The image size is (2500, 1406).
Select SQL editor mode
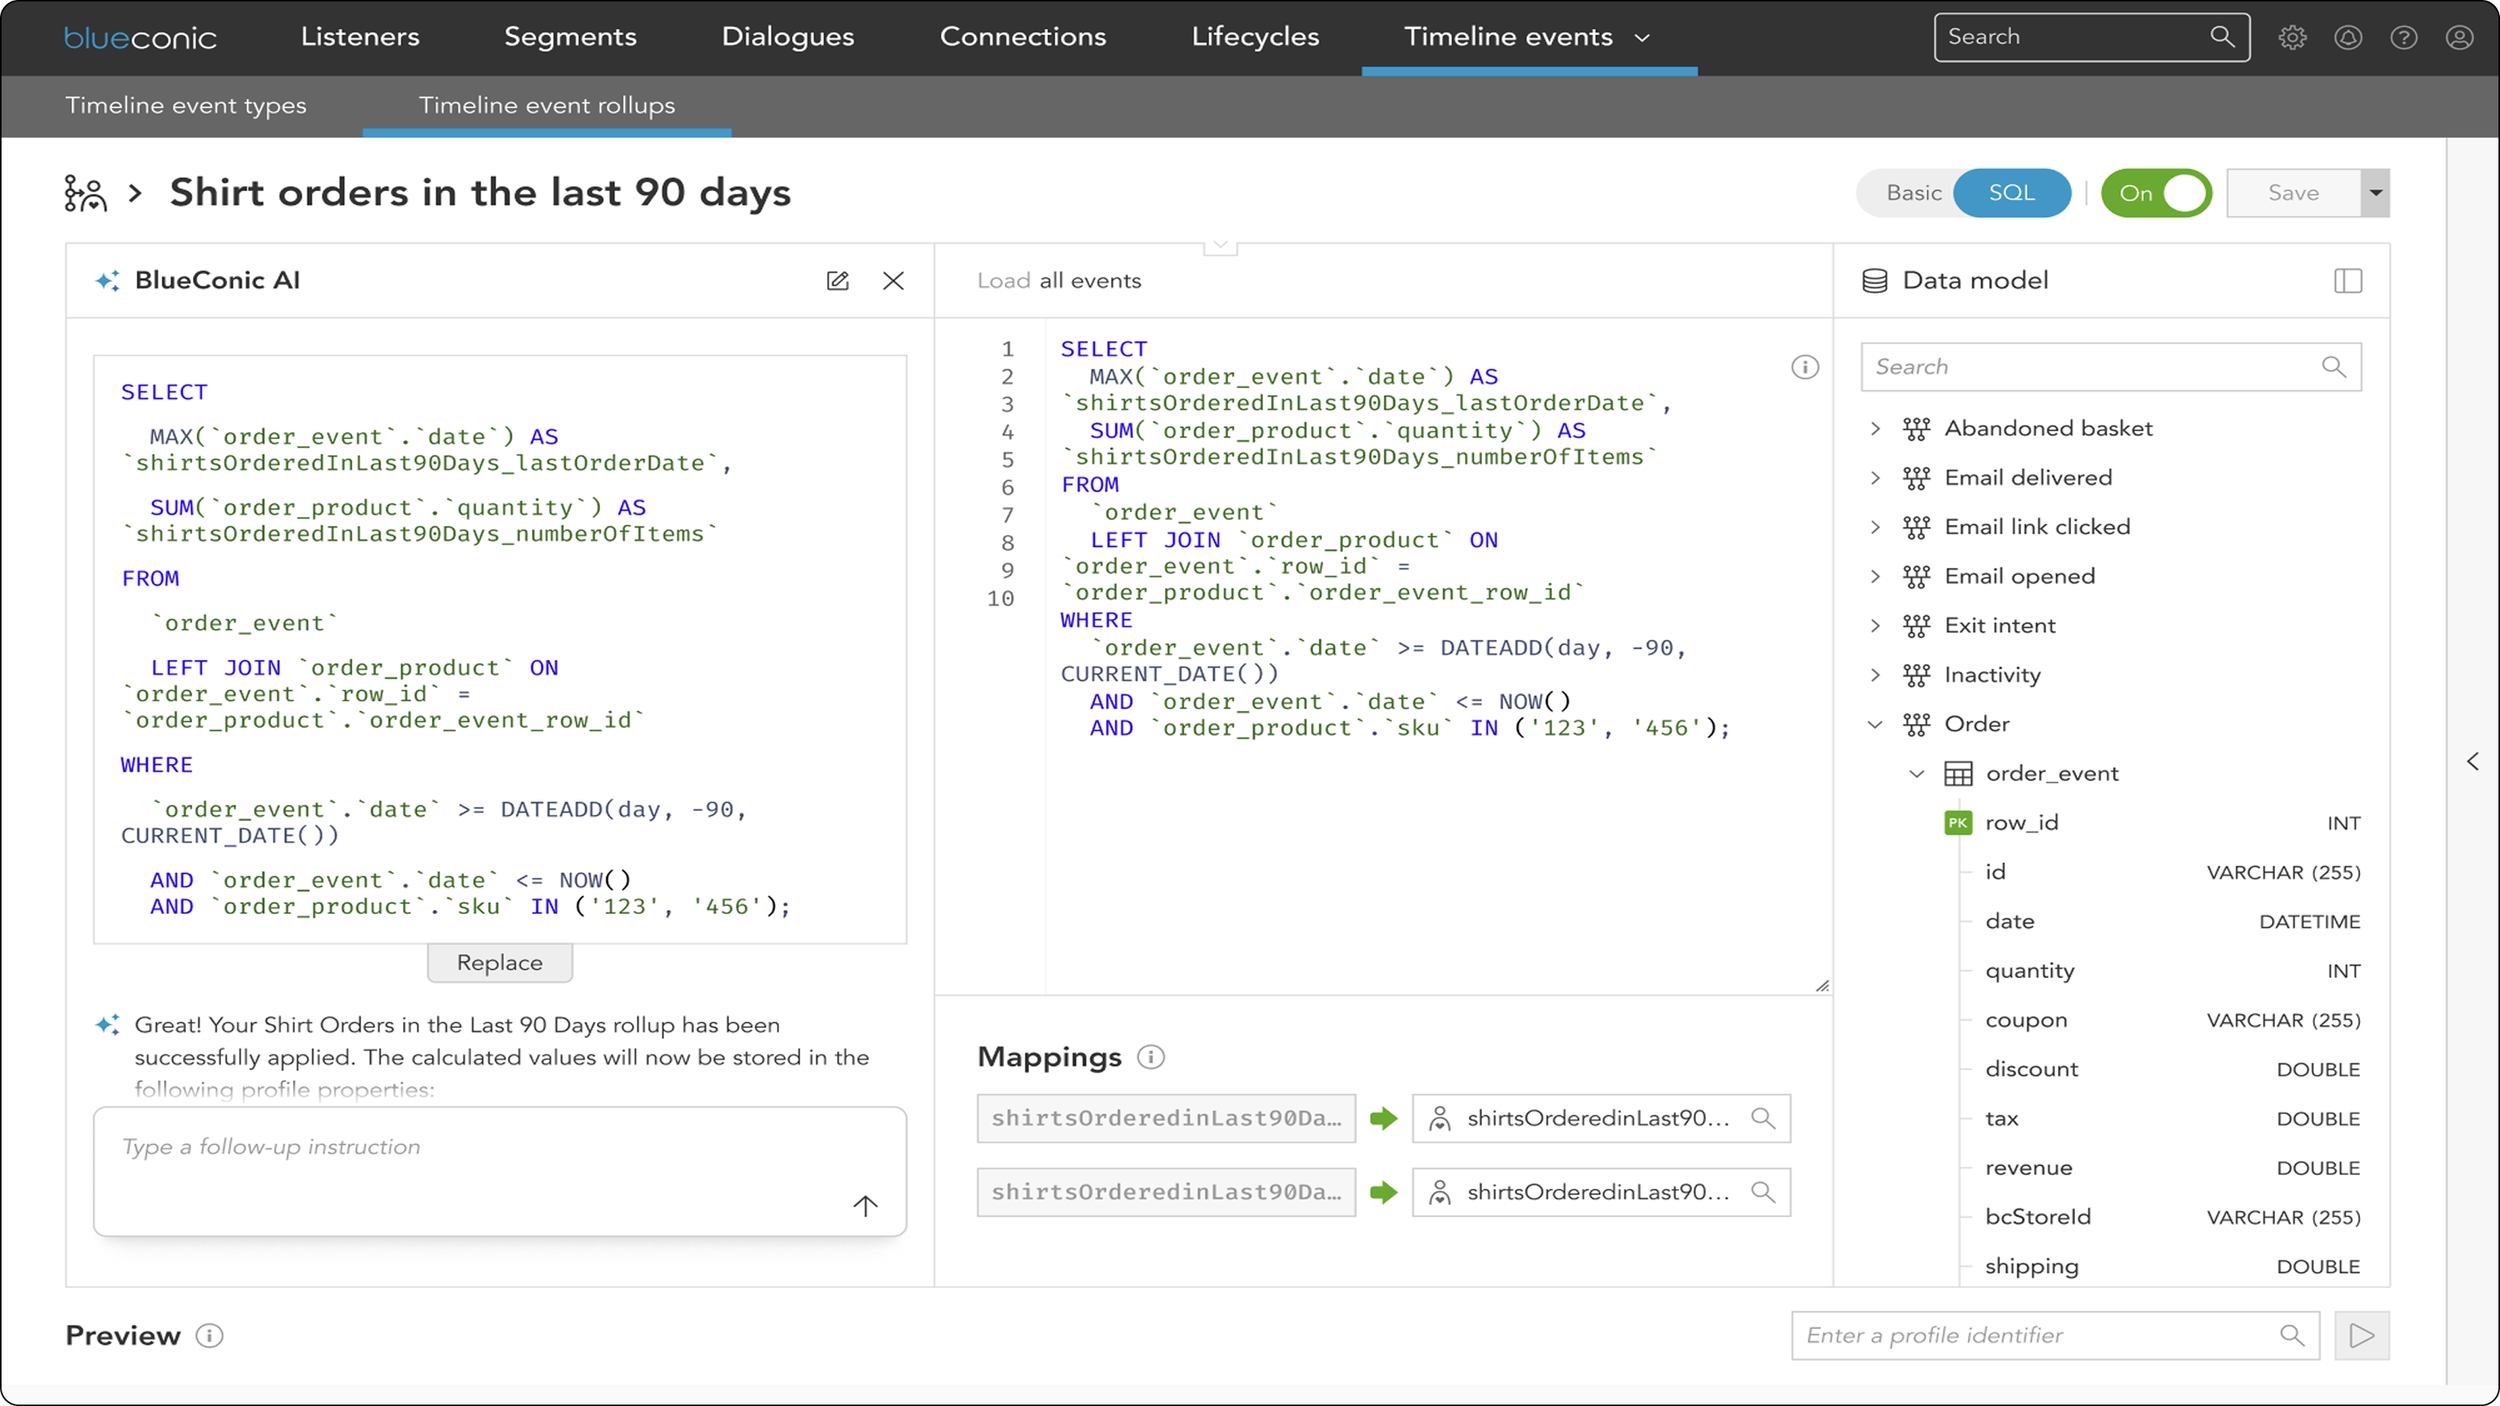(2011, 193)
